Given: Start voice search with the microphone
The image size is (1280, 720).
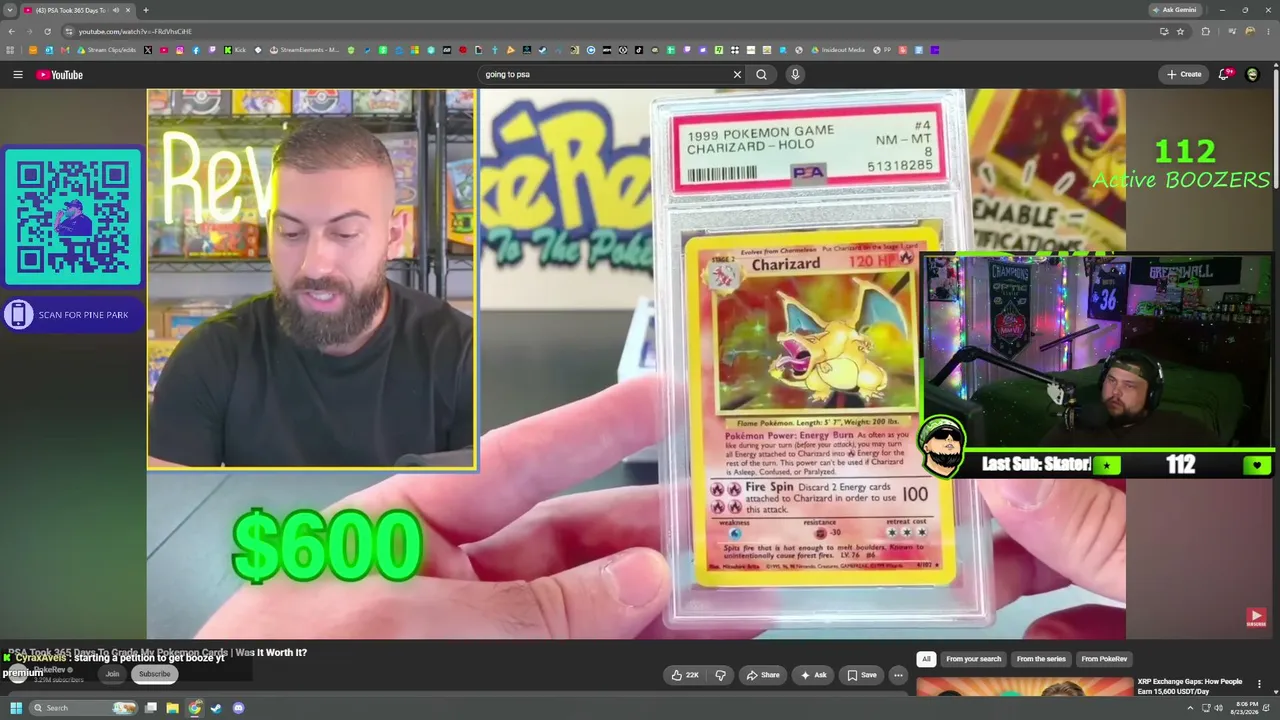Looking at the screenshot, I should [x=795, y=74].
